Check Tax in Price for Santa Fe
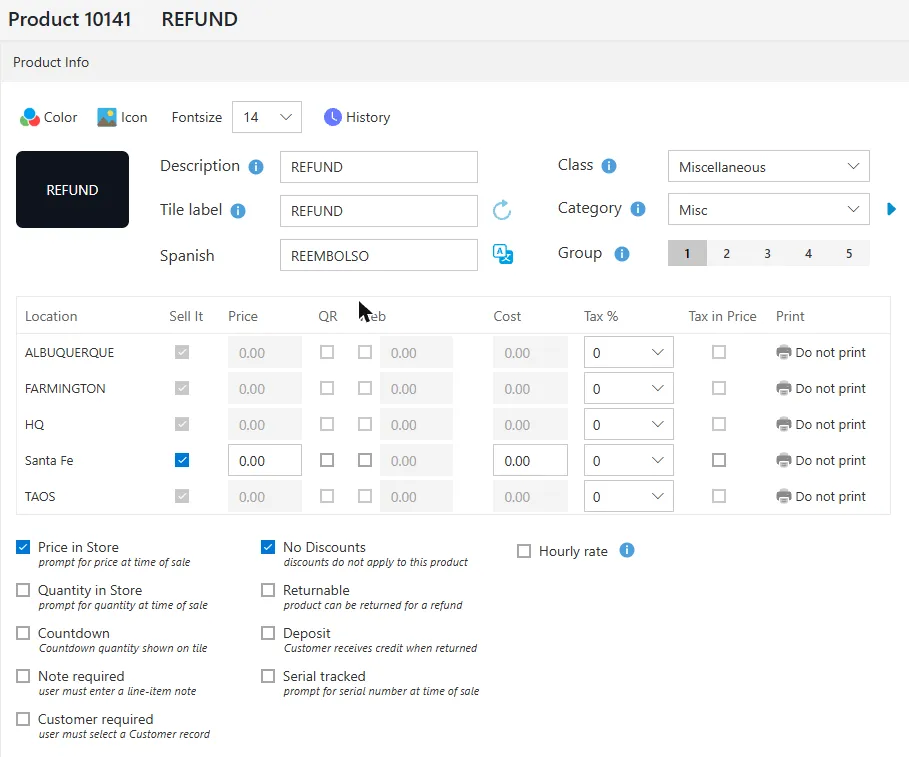The width and height of the screenshot is (909, 757). click(x=719, y=460)
